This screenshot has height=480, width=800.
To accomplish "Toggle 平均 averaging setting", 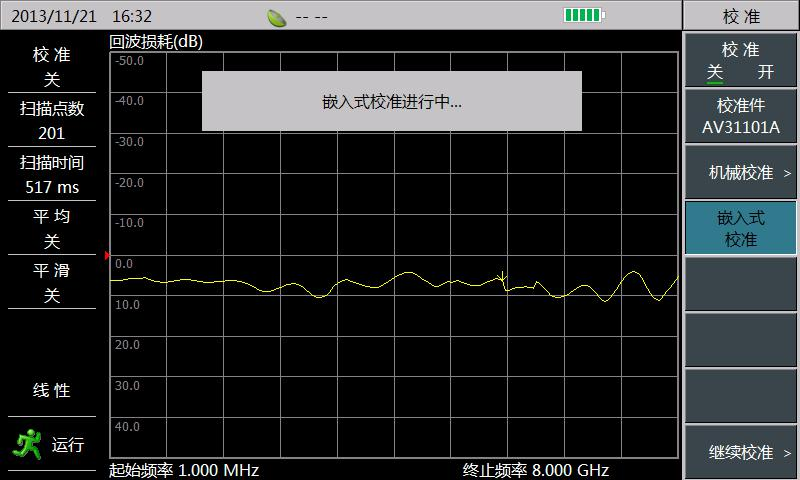I will pos(52,228).
